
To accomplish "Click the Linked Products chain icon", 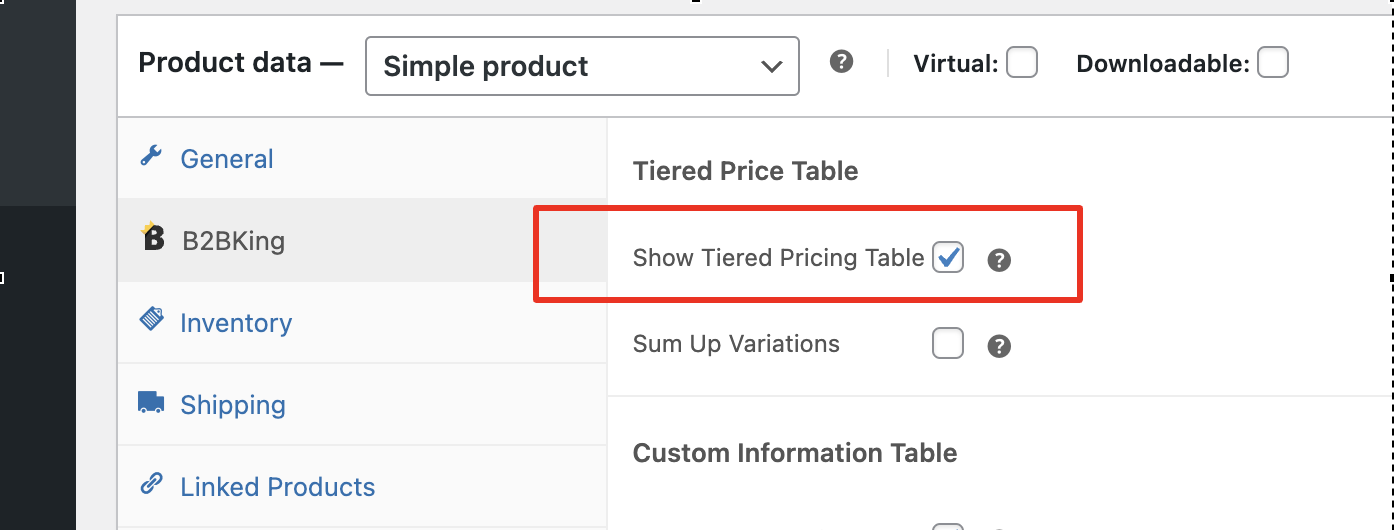I will point(151,484).
